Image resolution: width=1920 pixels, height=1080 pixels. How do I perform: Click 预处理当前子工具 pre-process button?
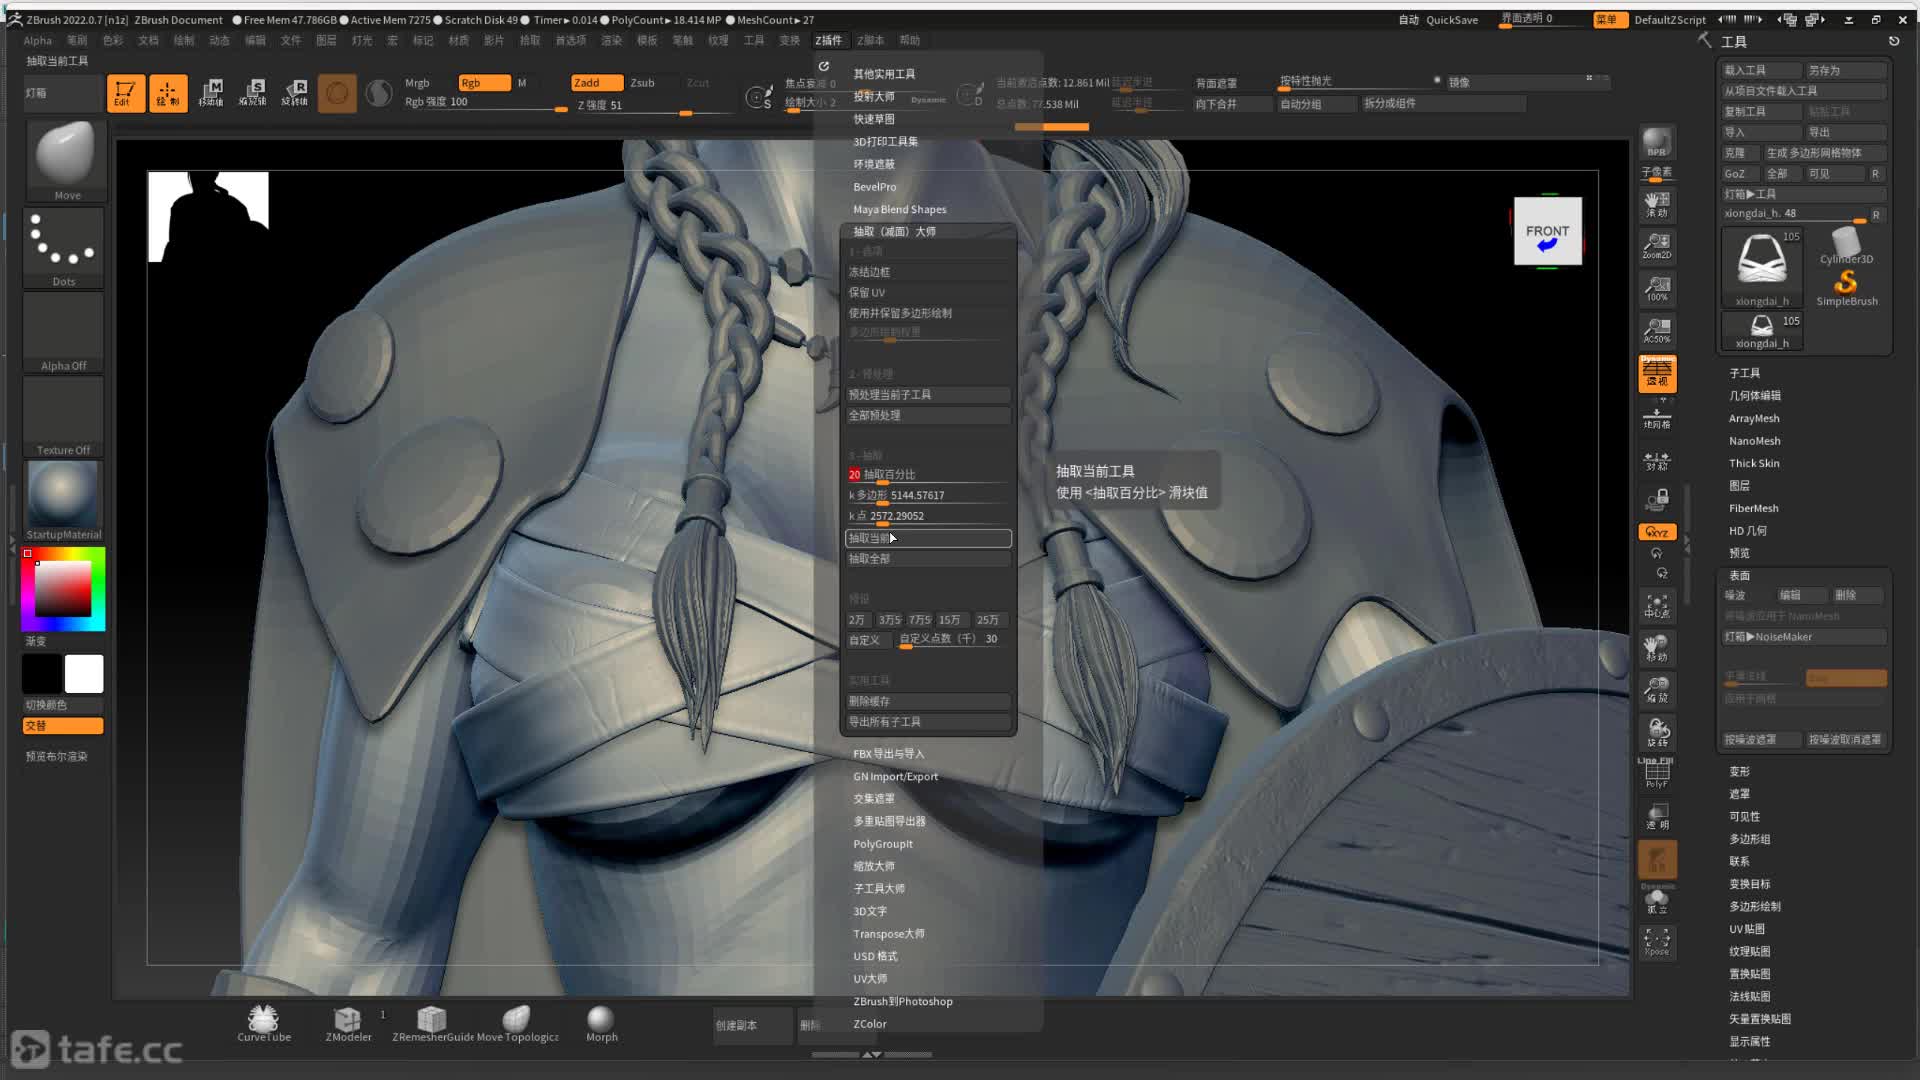[928, 395]
